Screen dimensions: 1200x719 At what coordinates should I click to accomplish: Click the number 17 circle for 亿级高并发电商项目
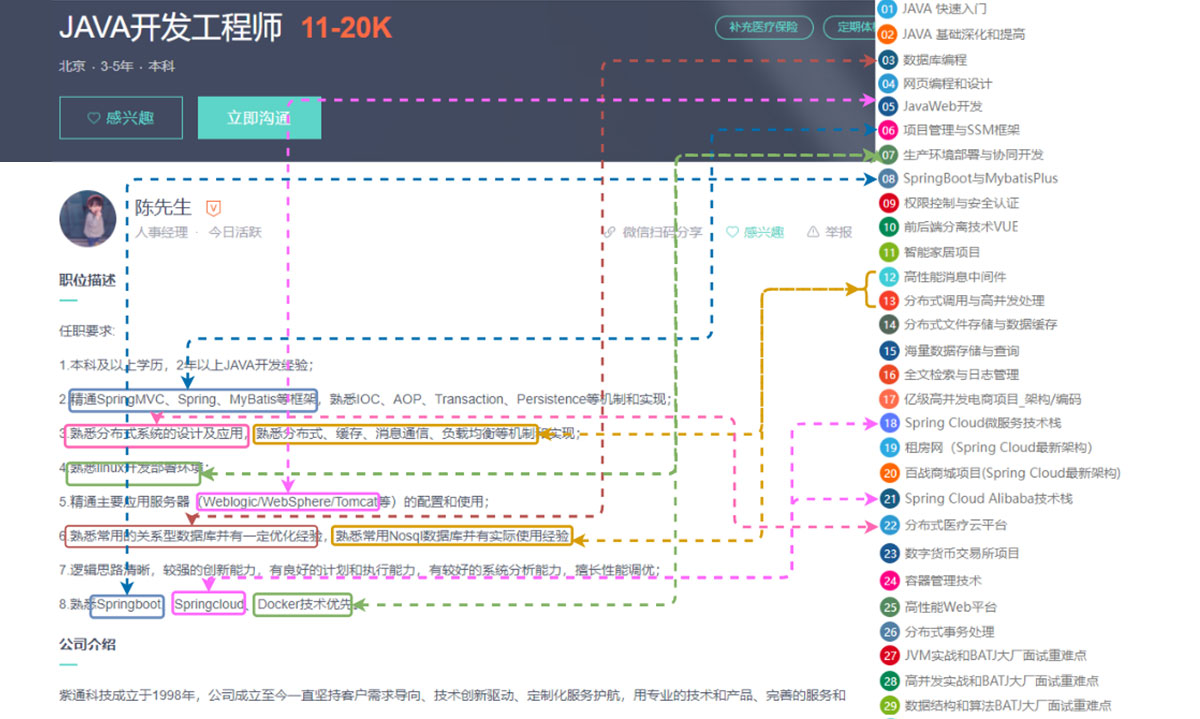(889, 399)
